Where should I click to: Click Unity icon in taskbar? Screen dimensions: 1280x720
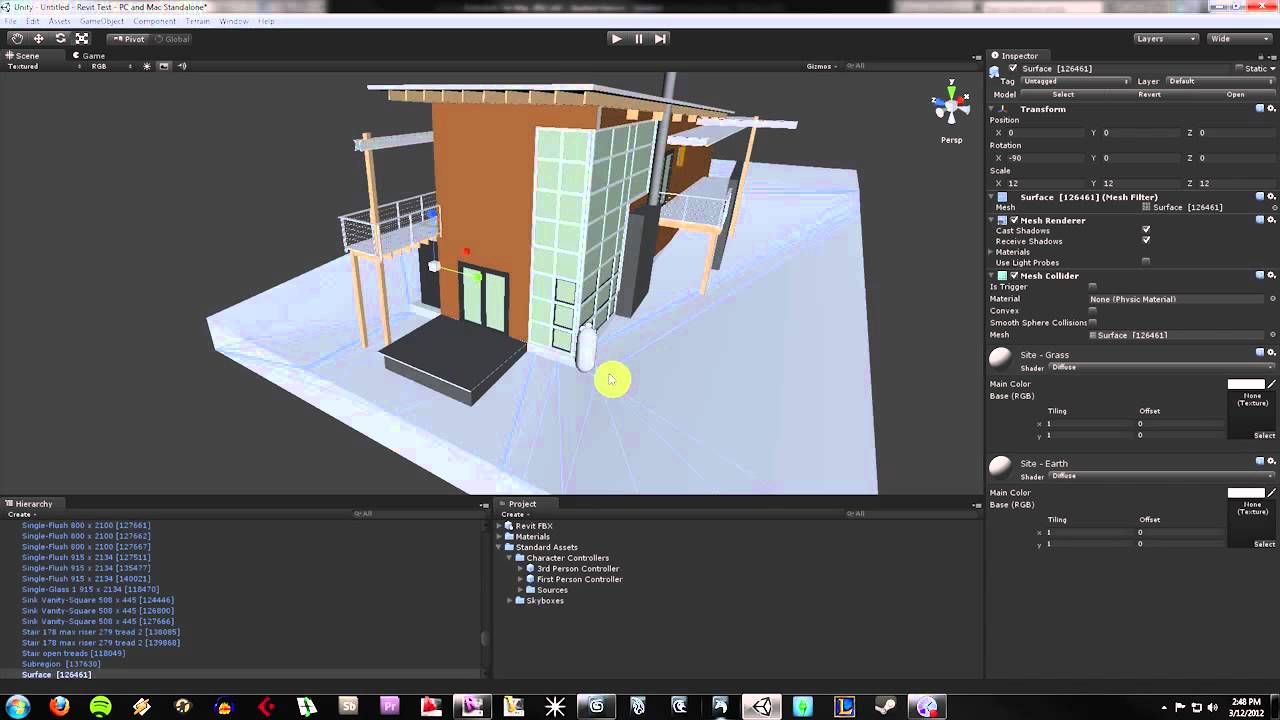coord(762,707)
